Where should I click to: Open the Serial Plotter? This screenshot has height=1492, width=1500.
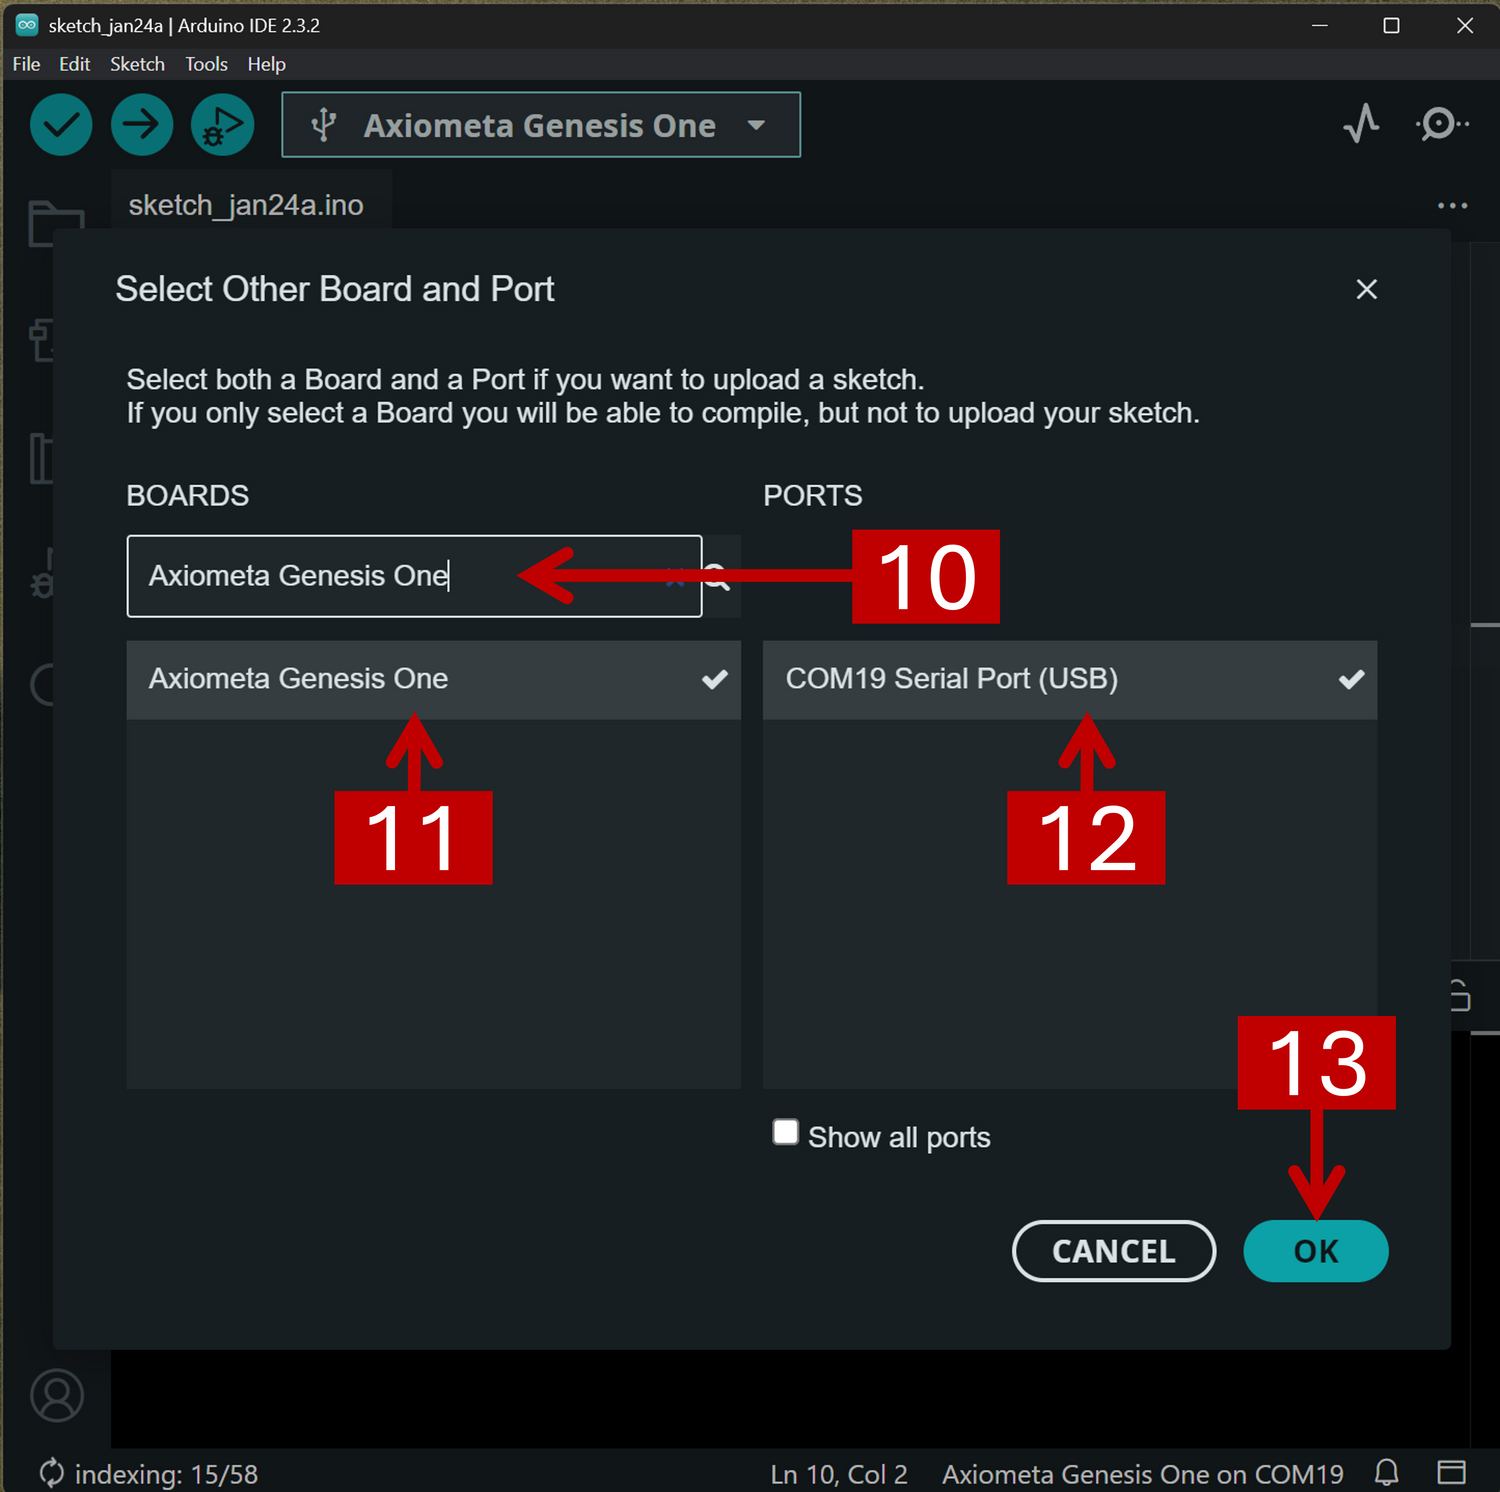click(1361, 124)
